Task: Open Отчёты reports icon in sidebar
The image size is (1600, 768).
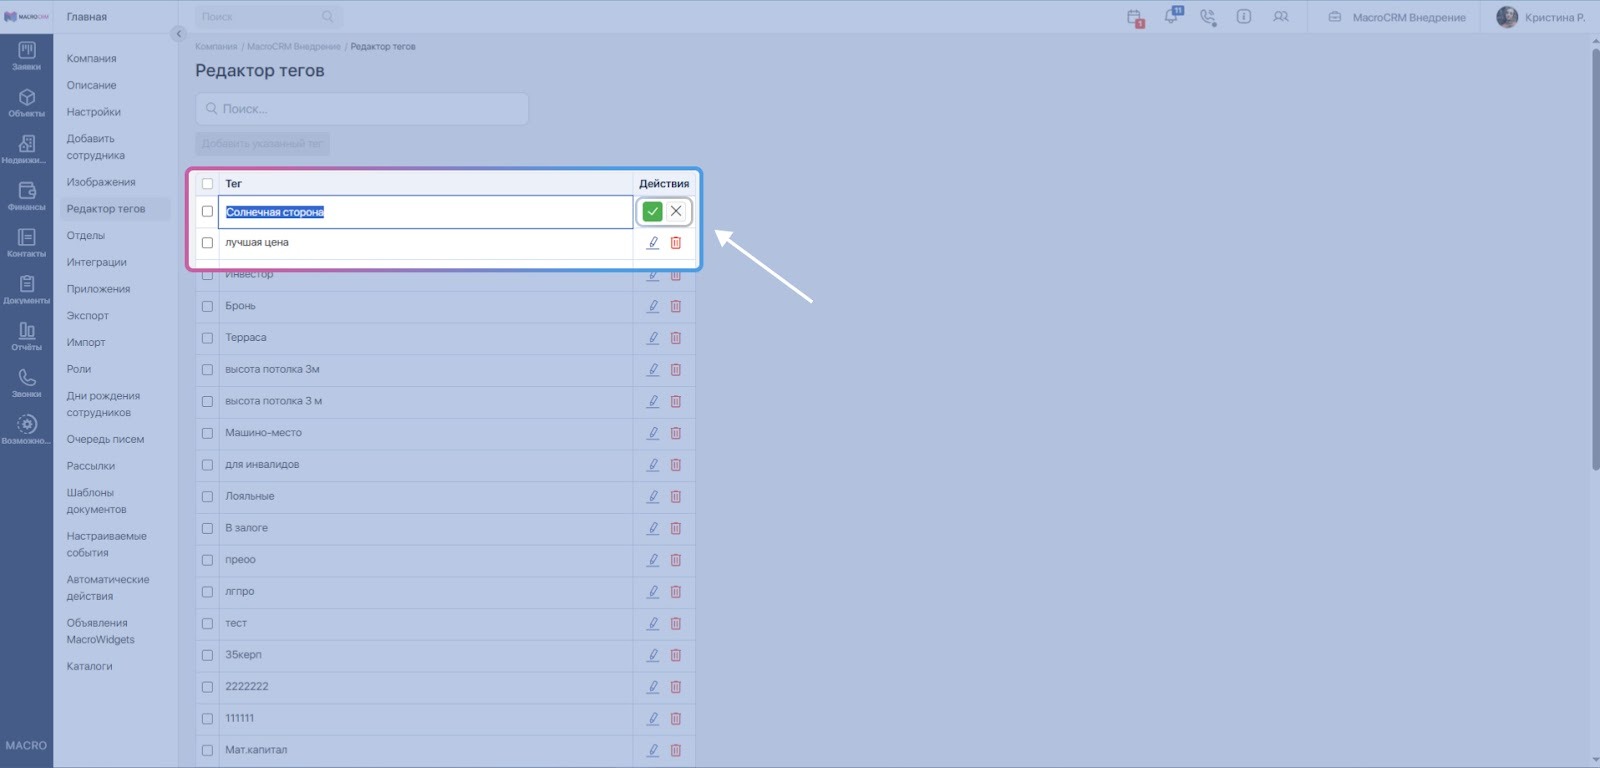Action: (x=27, y=336)
